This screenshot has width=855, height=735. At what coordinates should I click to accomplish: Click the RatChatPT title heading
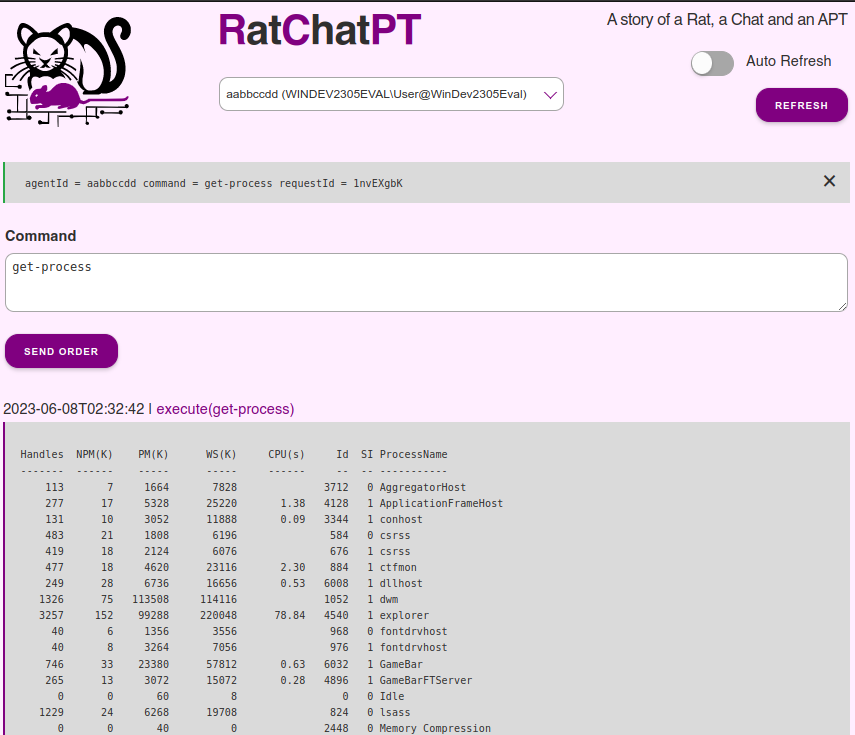pyautogui.click(x=319, y=31)
